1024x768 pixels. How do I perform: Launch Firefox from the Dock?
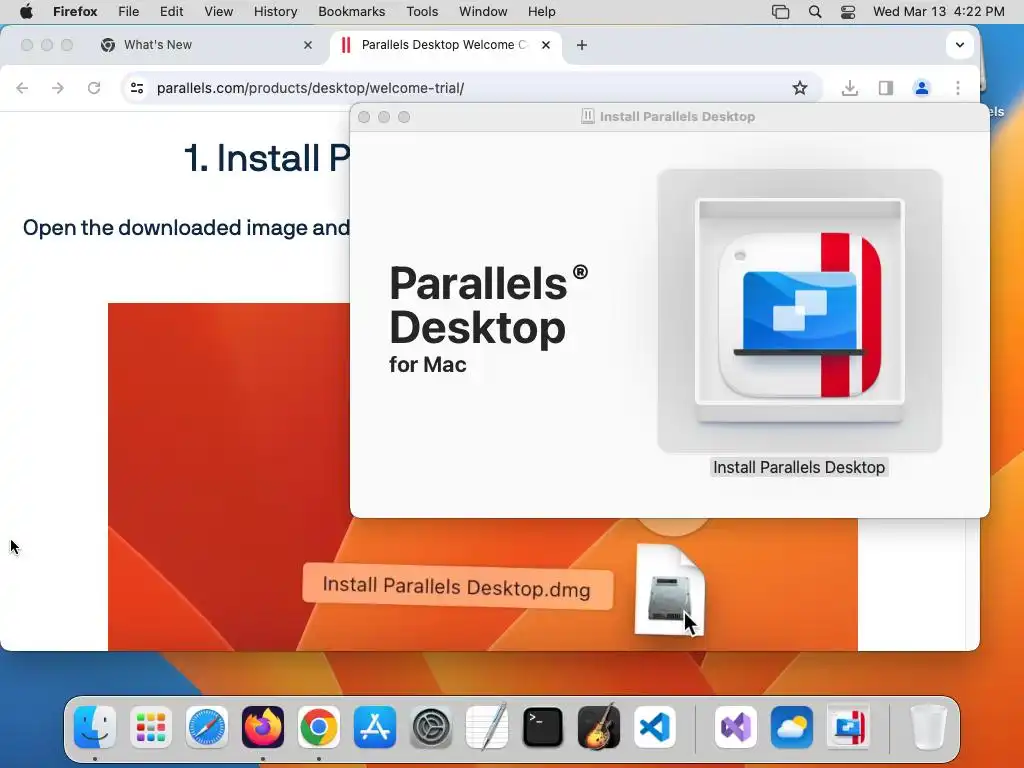263,727
